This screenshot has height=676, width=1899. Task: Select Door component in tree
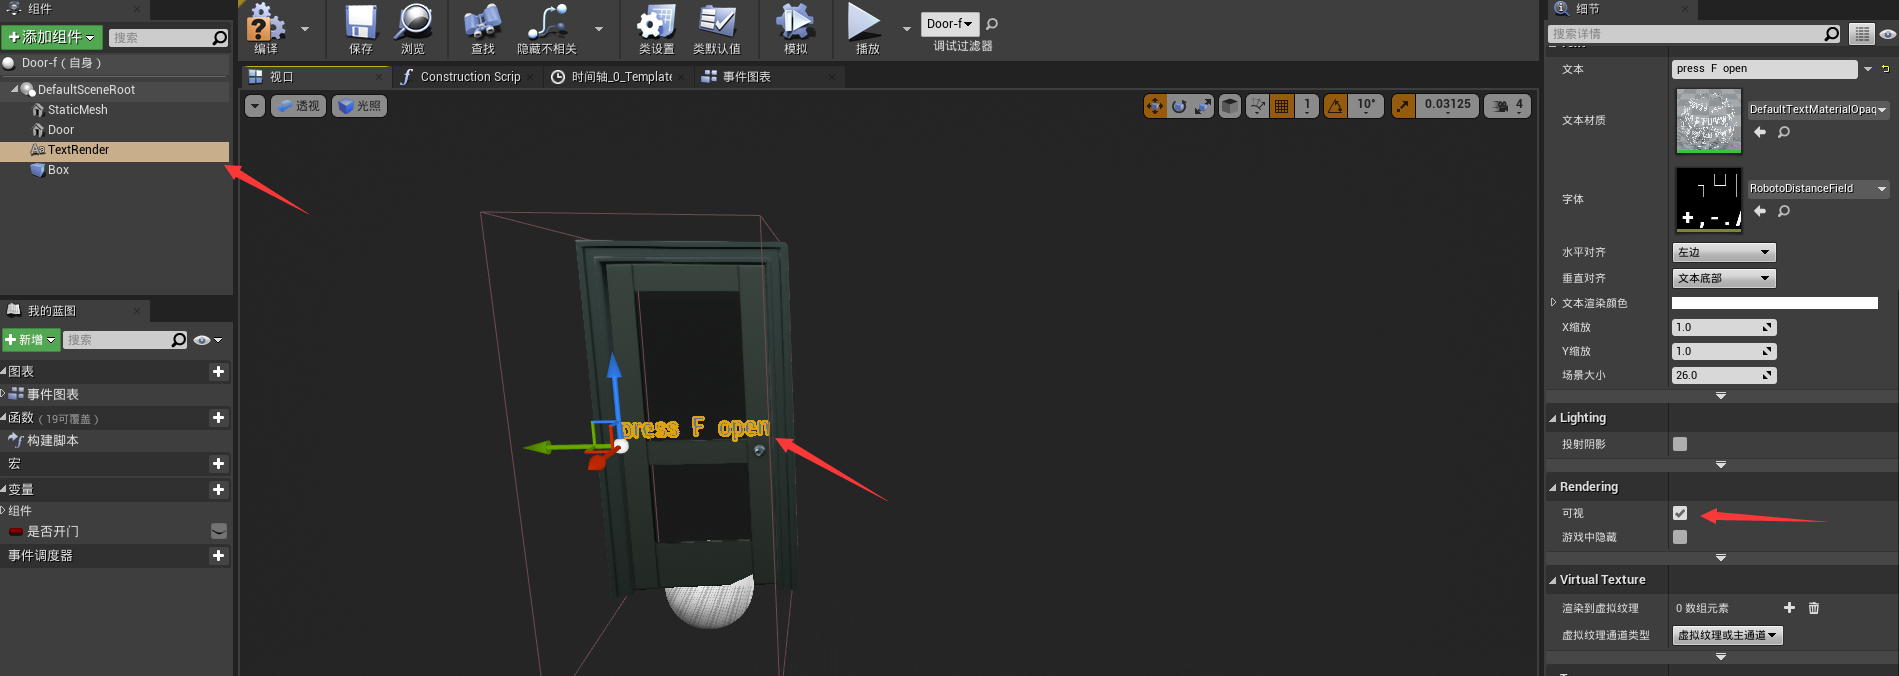coord(60,130)
